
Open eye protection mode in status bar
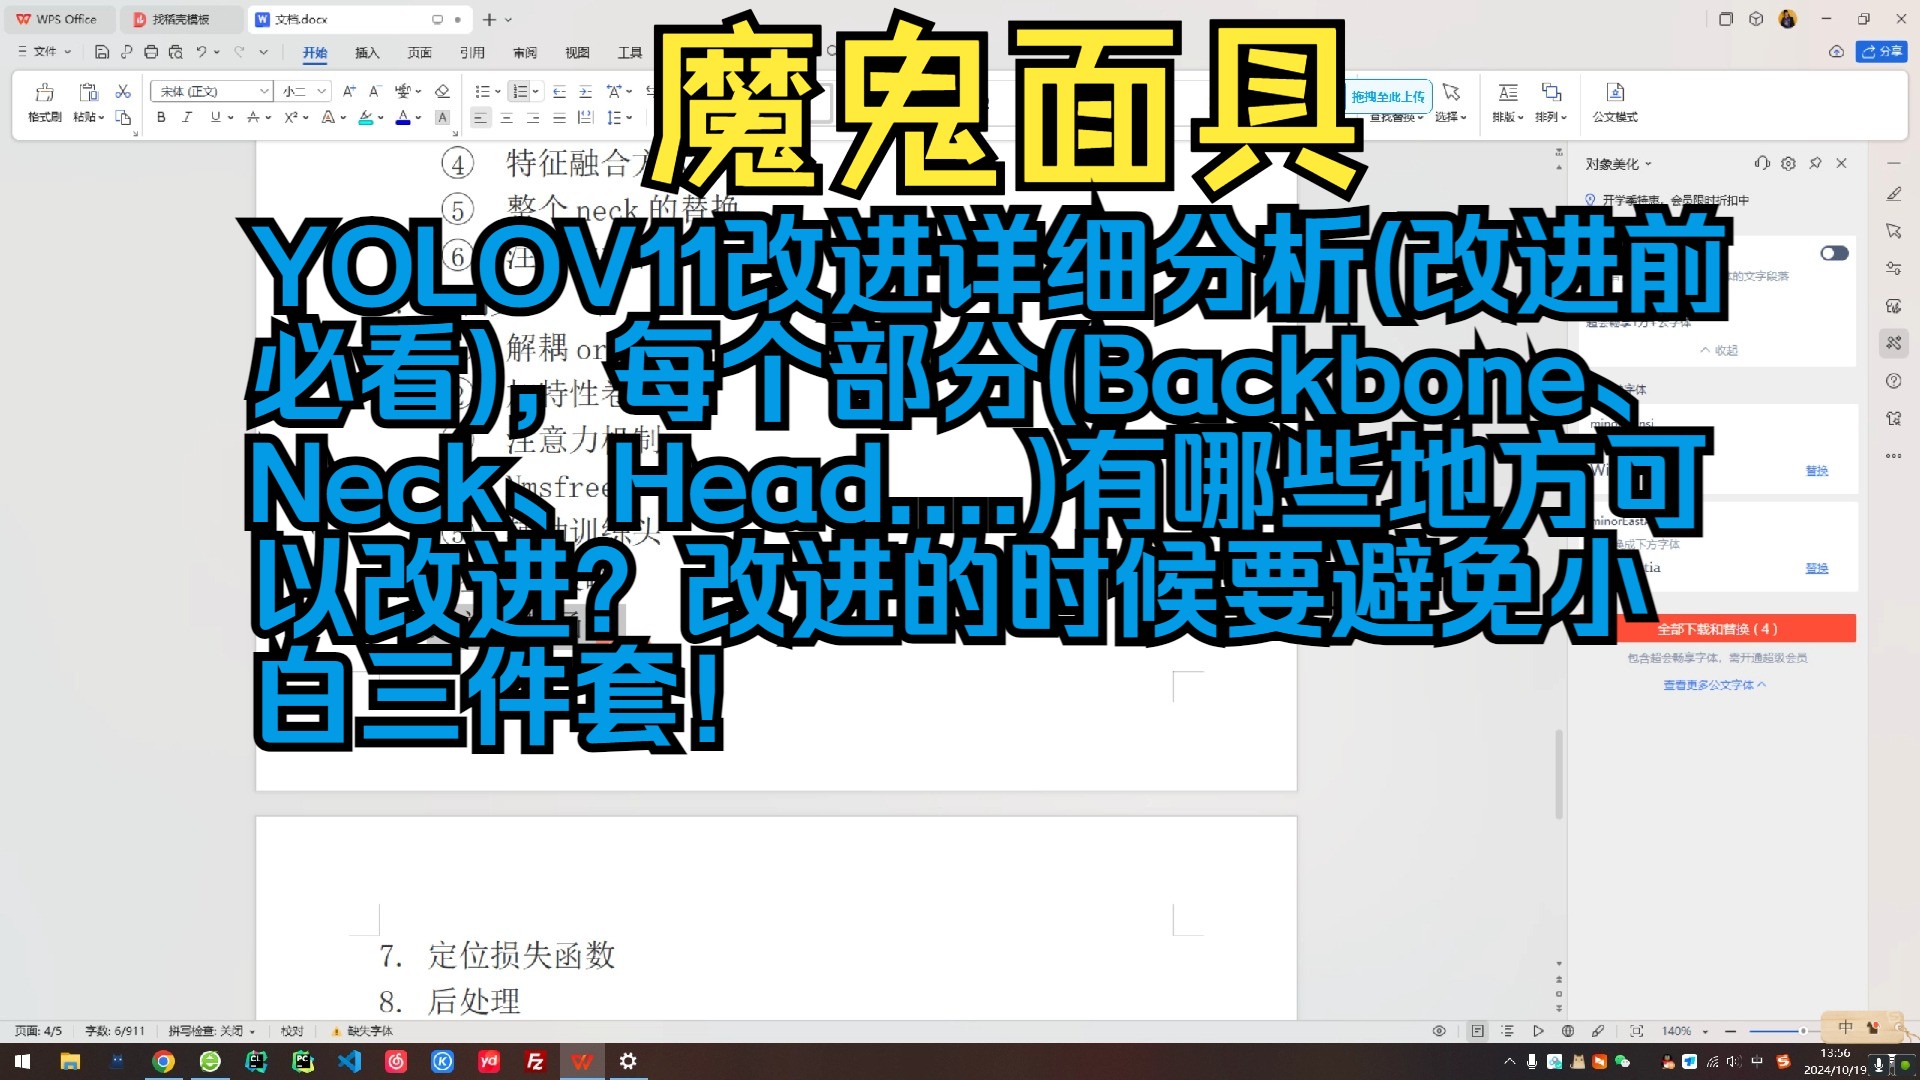[x=1439, y=1031]
